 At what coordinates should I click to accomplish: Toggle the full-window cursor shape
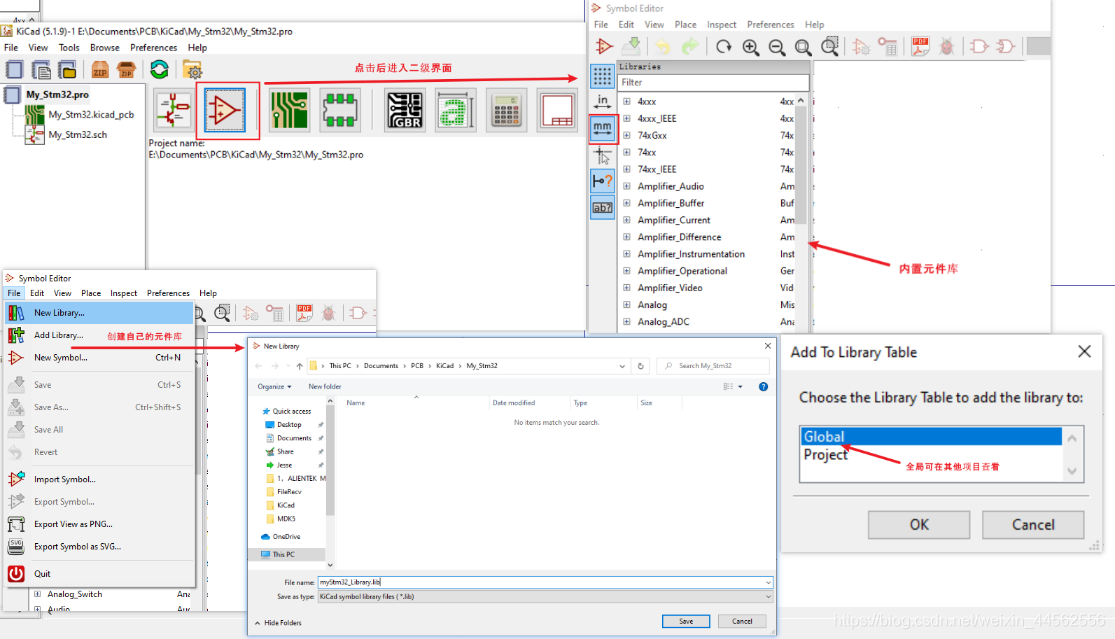pos(602,154)
